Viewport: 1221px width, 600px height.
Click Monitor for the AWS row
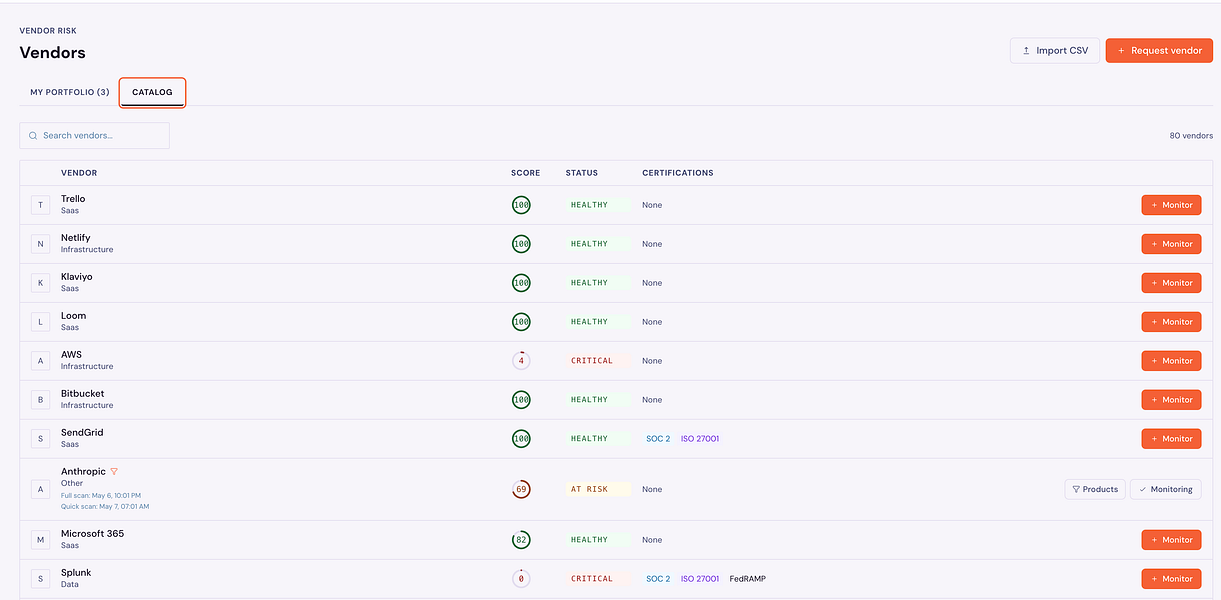pos(1171,361)
